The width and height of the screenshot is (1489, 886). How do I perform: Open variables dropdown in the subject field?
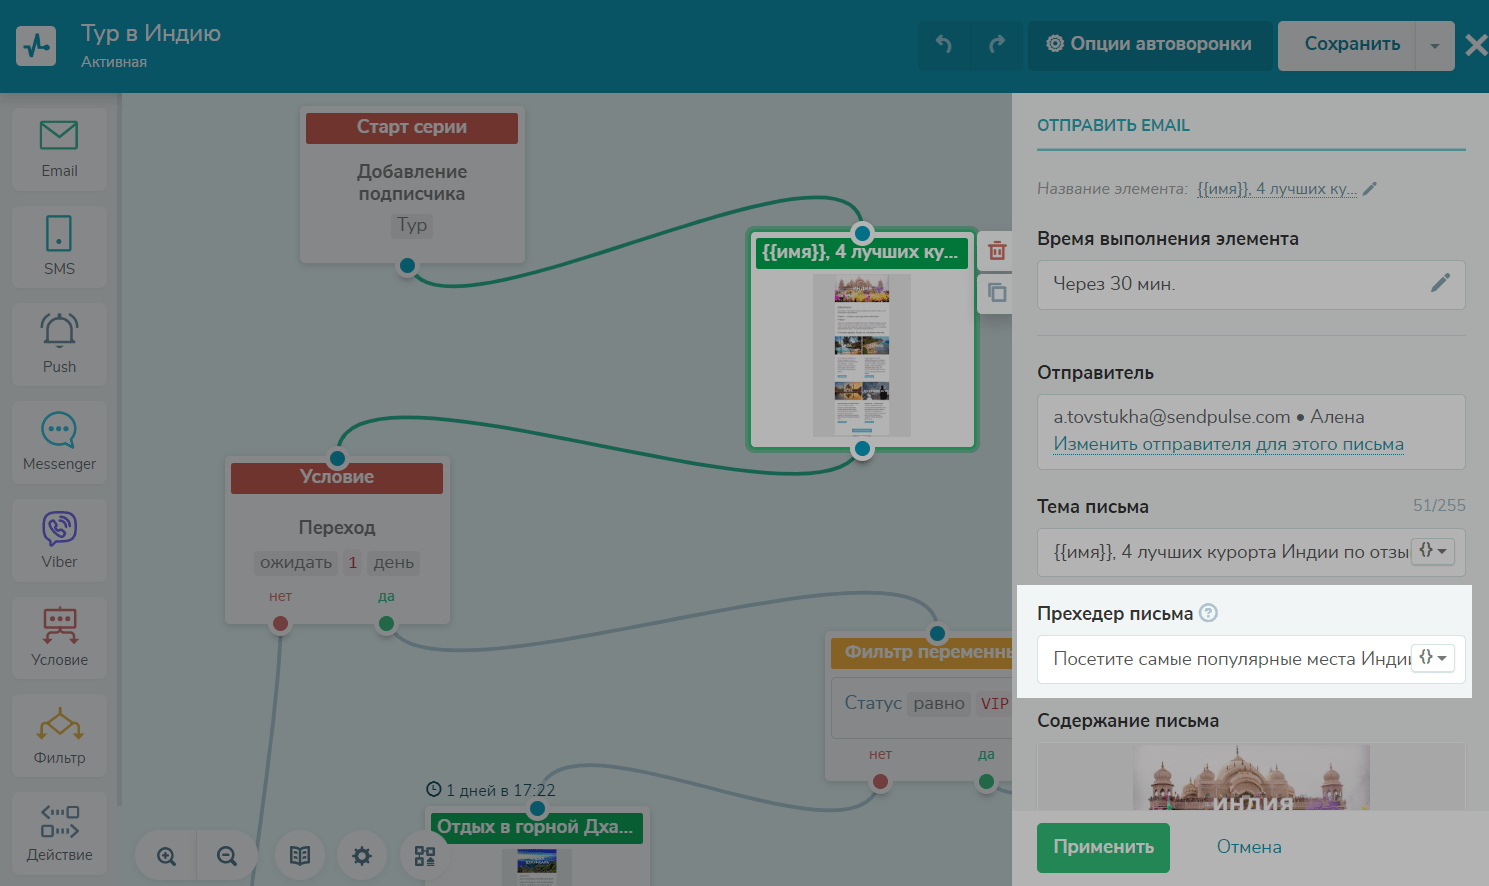point(1432,551)
